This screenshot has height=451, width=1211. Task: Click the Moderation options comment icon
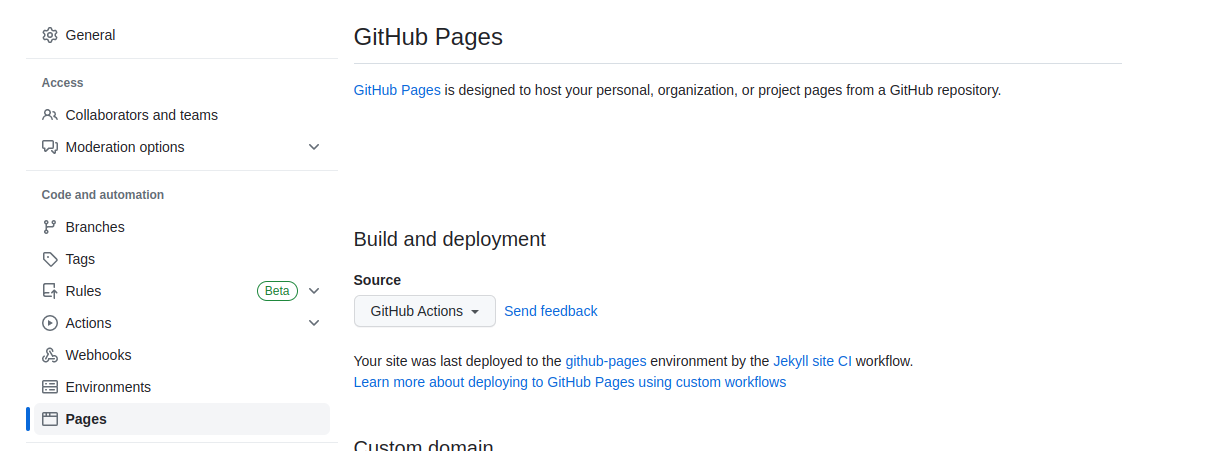50,147
